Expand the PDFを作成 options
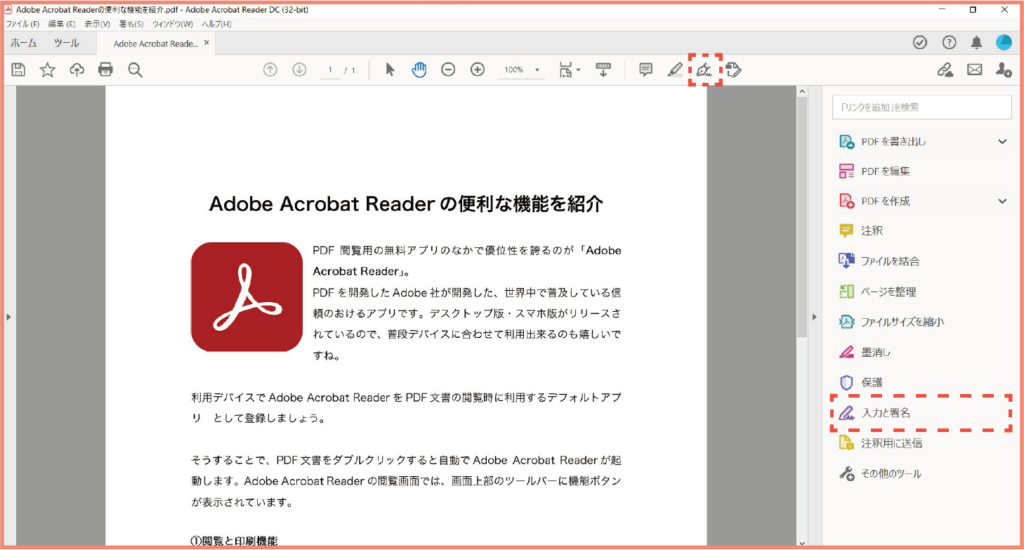 pos(1002,201)
